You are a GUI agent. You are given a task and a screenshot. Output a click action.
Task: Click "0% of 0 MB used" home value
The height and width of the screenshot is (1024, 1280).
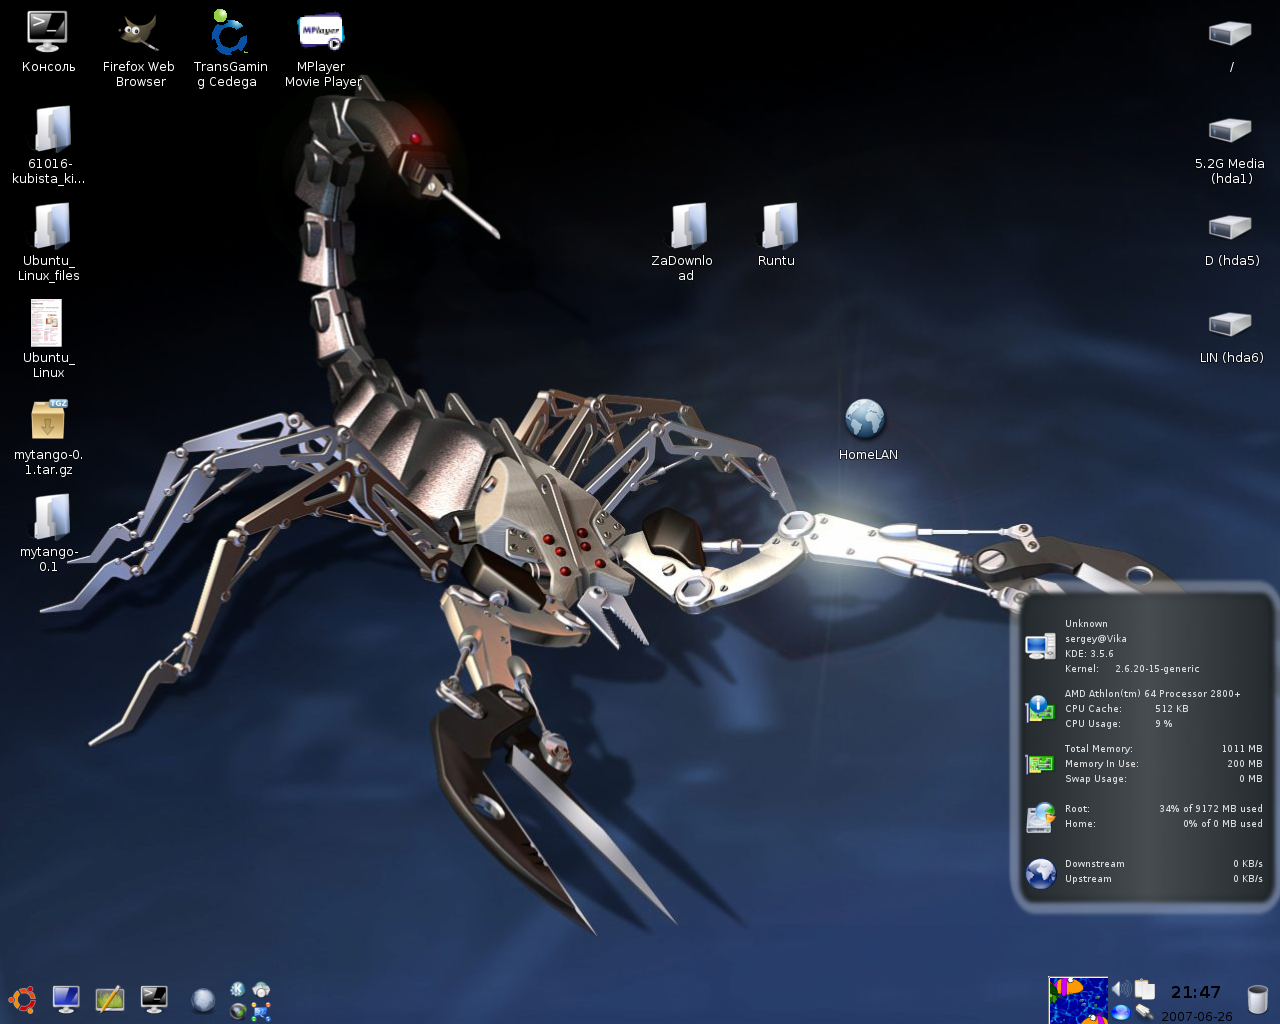pos(1223,824)
